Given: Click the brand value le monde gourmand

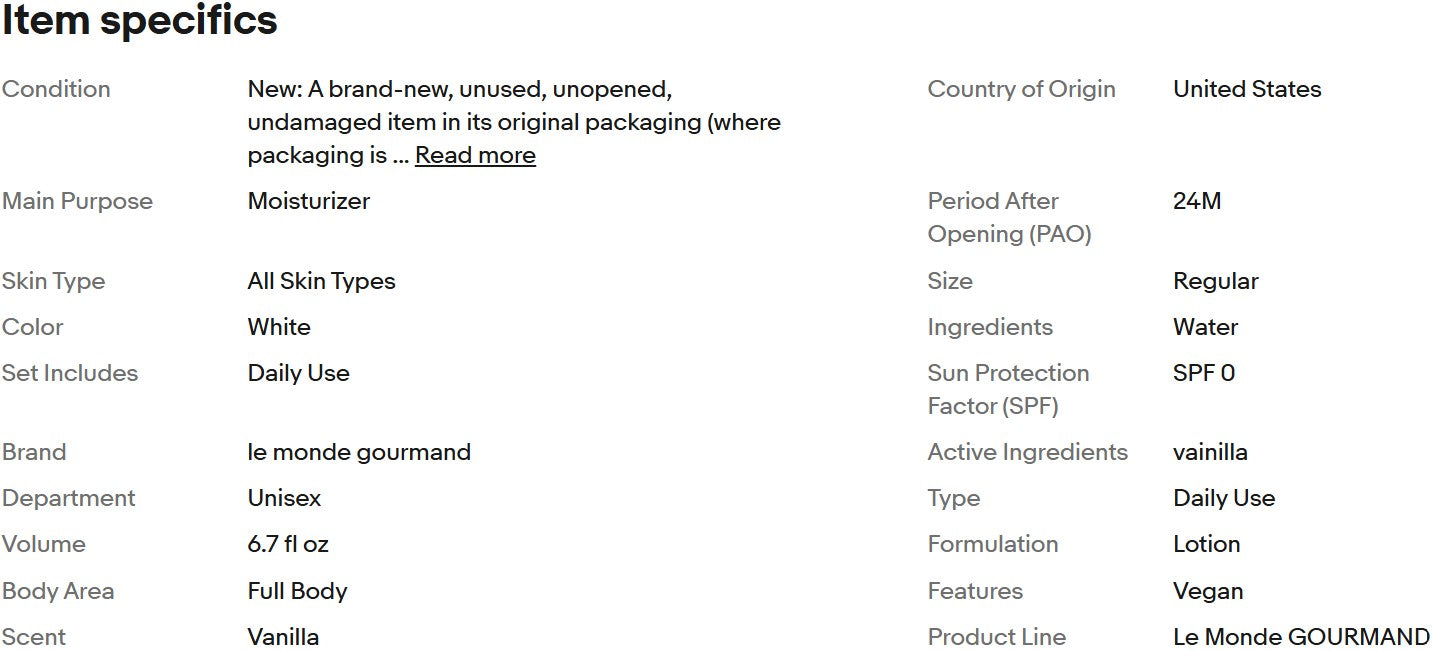Looking at the screenshot, I should (x=359, y=452).
